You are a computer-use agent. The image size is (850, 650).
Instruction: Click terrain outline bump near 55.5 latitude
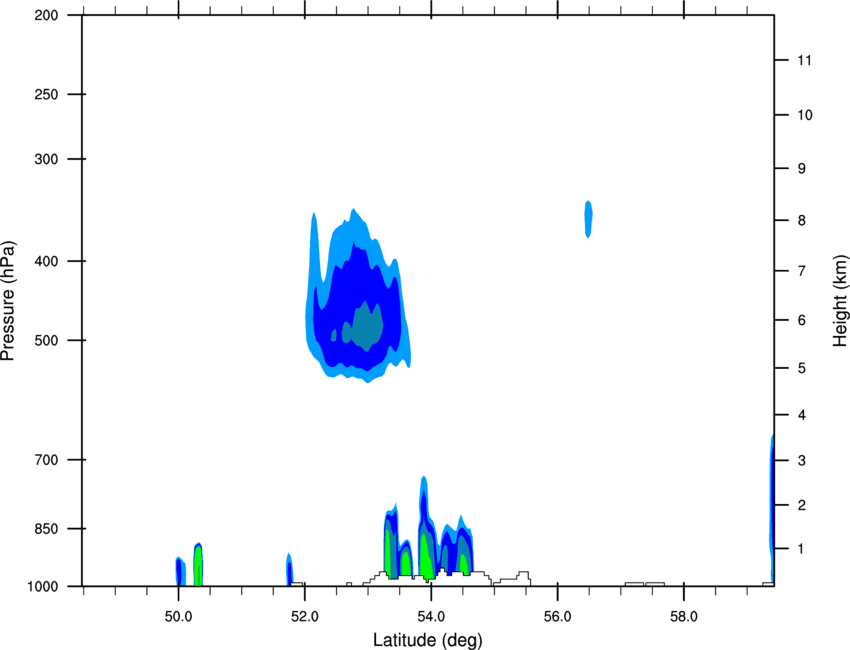523,578
